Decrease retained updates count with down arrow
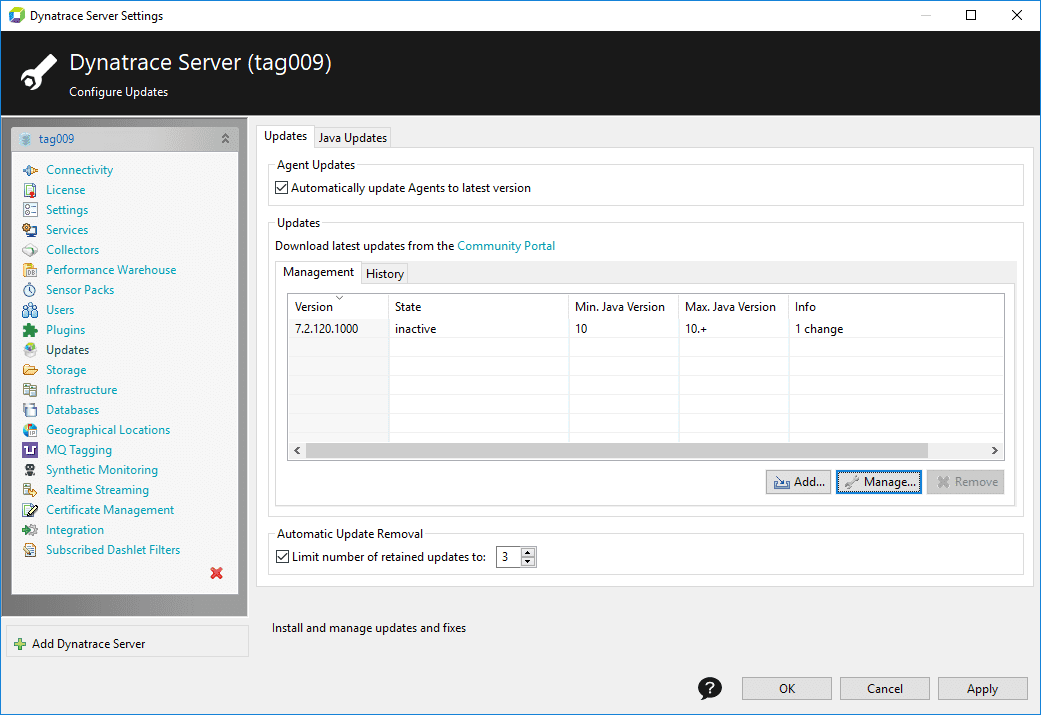This screenshot has height=715, width=1041. (x=528, y=562)
